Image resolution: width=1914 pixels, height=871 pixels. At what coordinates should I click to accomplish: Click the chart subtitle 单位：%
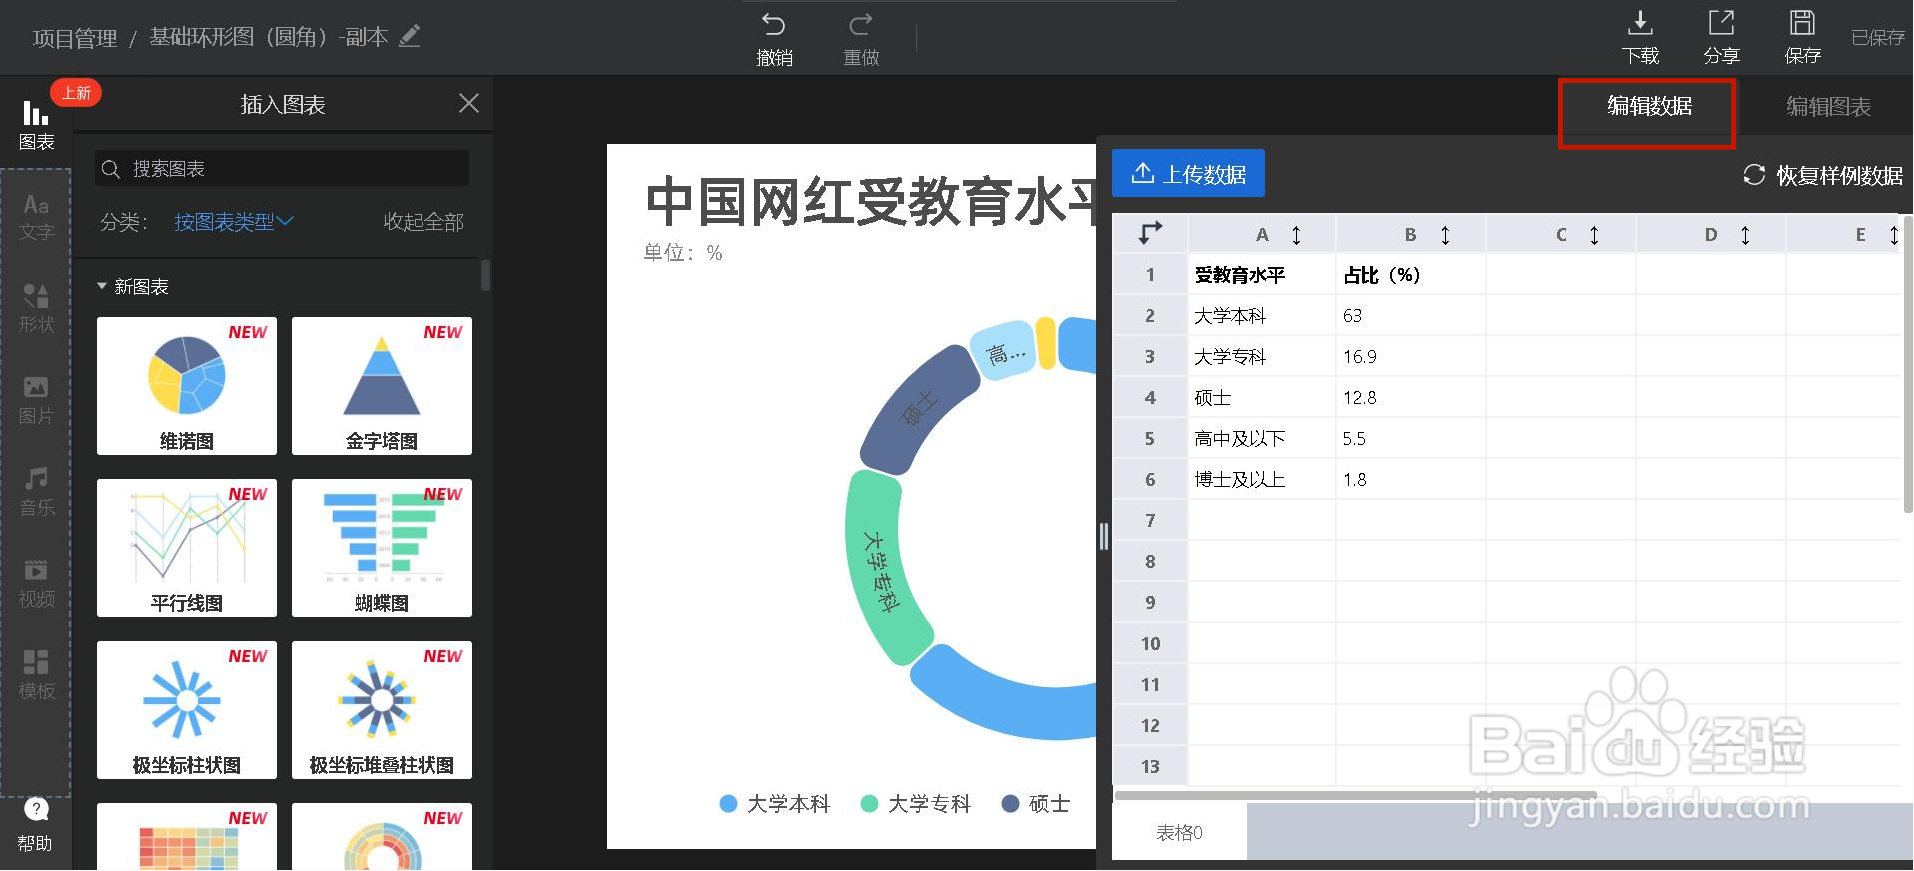683,253
